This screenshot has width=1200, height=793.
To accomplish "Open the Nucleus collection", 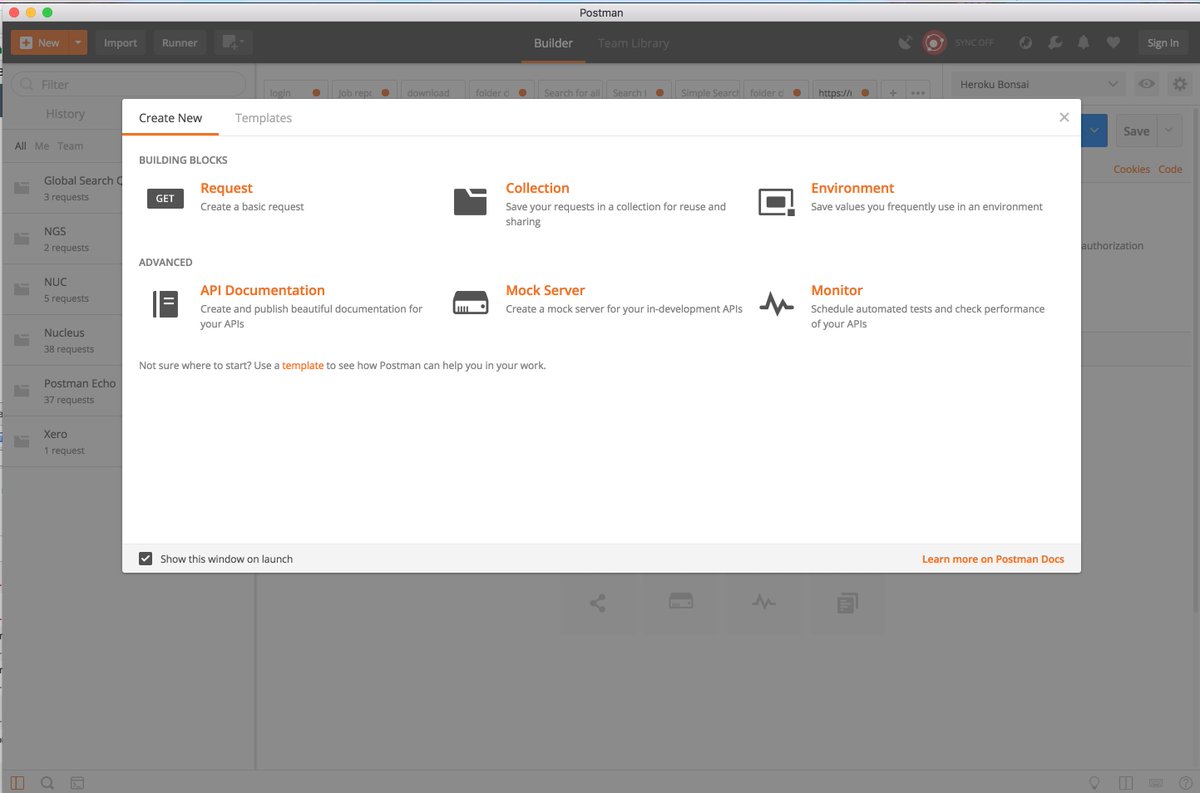I will 64,340.
